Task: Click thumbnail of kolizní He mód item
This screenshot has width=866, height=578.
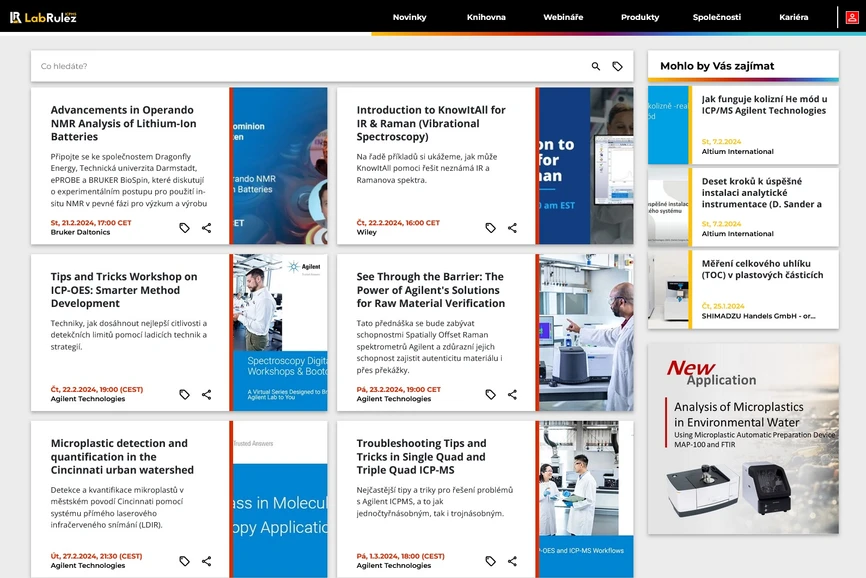Action: click(668, 125)
